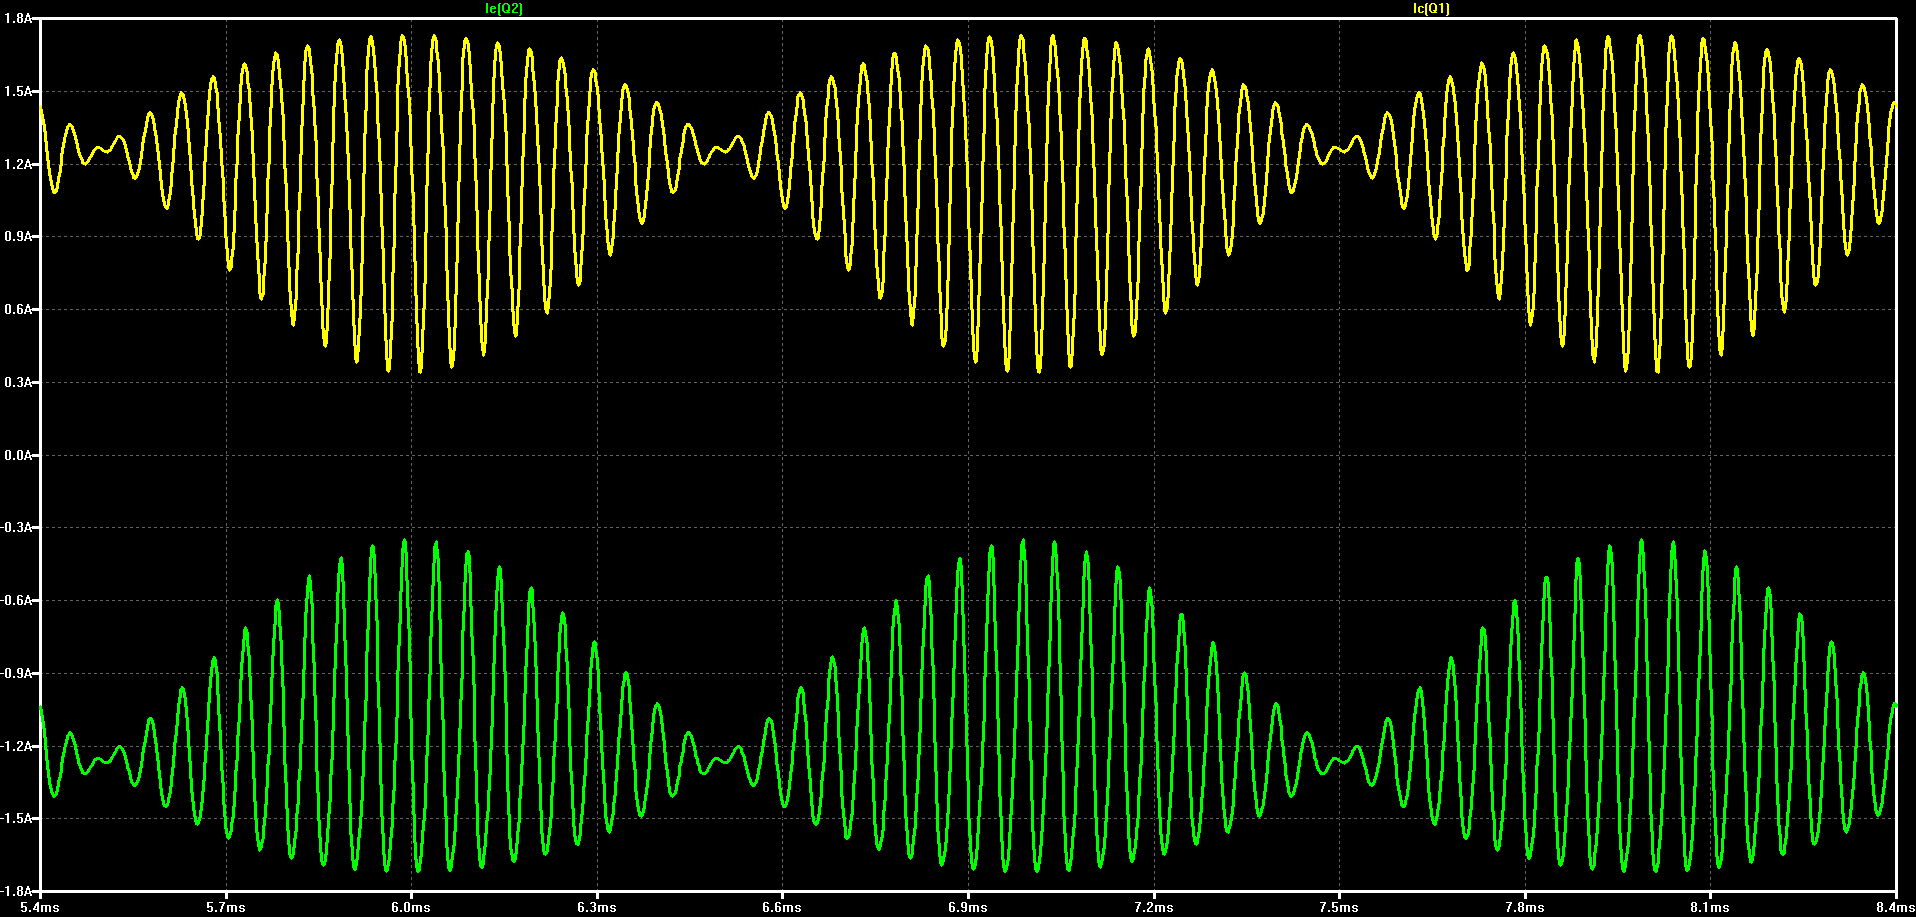The image size is (1916, 917).
Task: Click the Ie(Q2) trace label
Action: pos(503,8)
